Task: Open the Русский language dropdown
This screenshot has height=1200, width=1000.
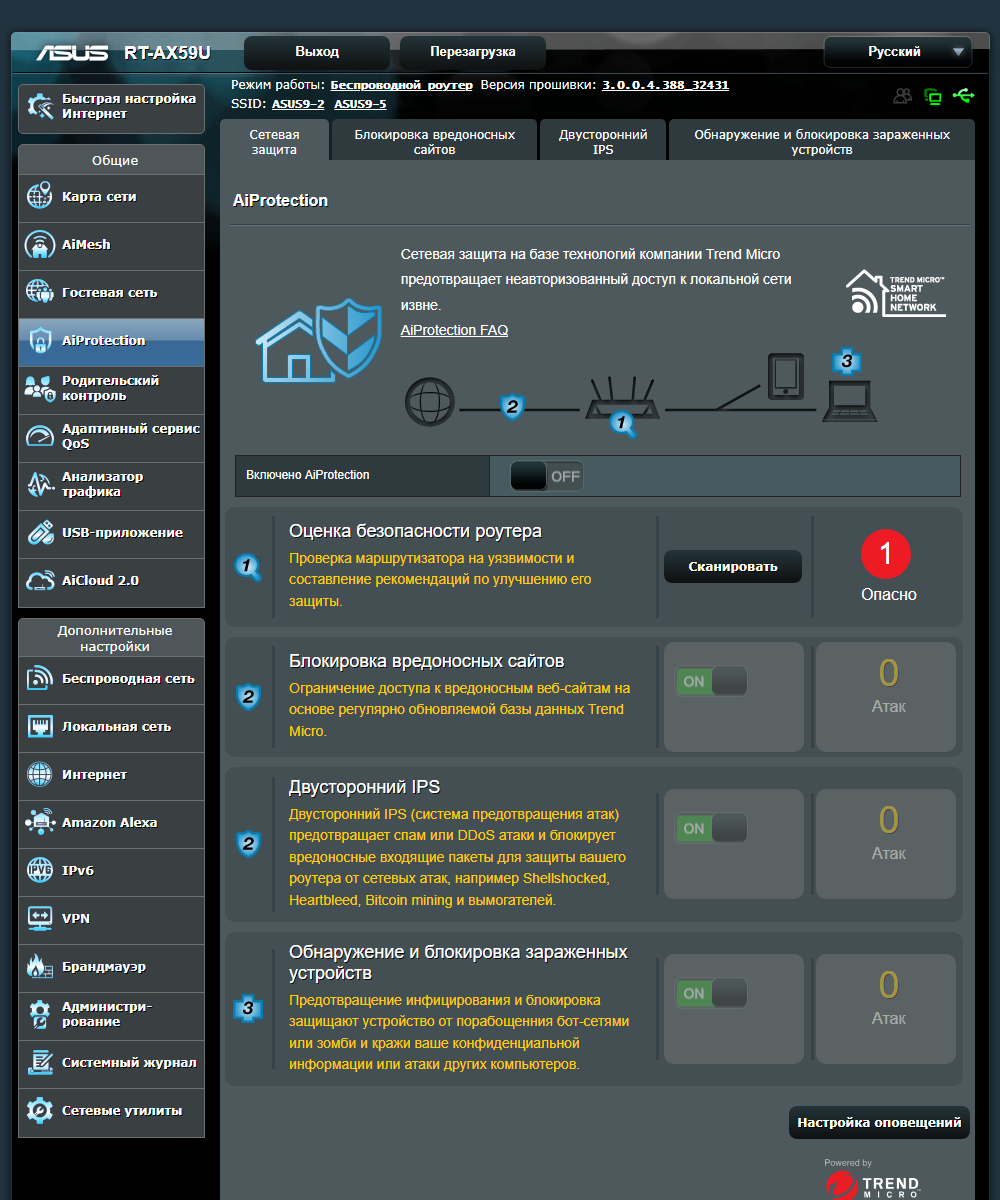Action: (897, 52)
